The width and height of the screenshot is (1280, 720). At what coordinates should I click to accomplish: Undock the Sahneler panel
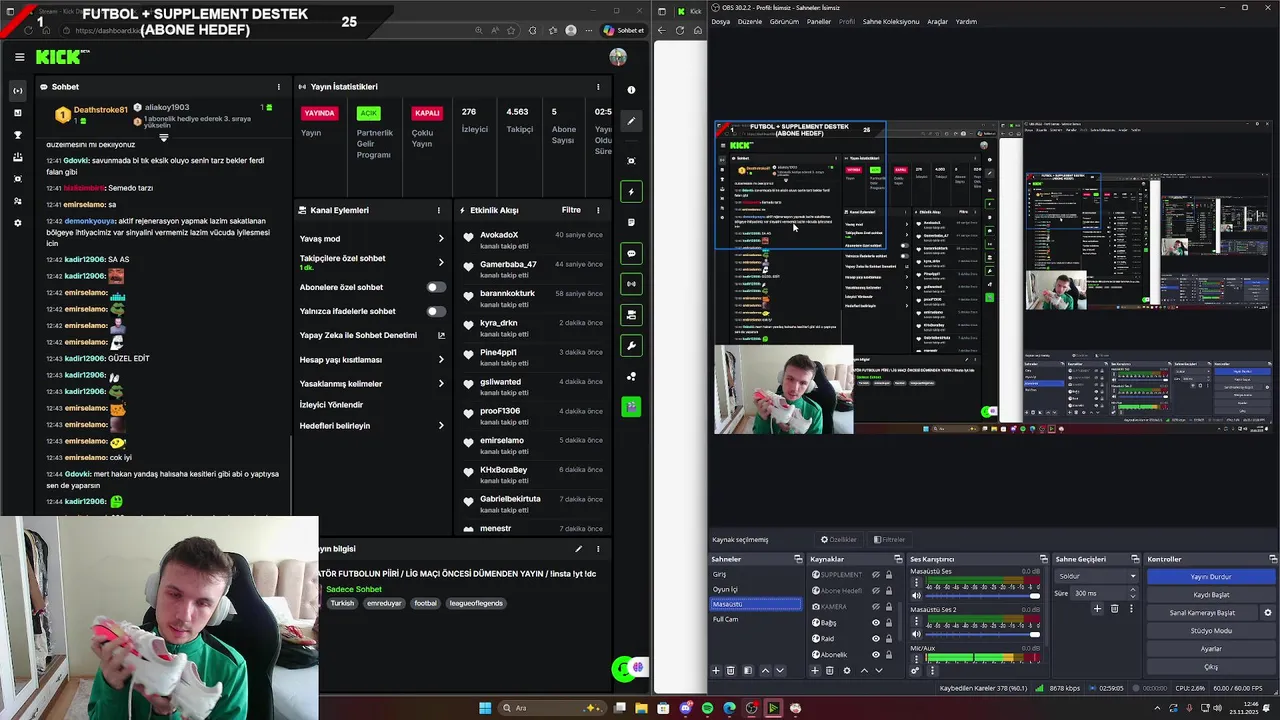coord(798,559)
